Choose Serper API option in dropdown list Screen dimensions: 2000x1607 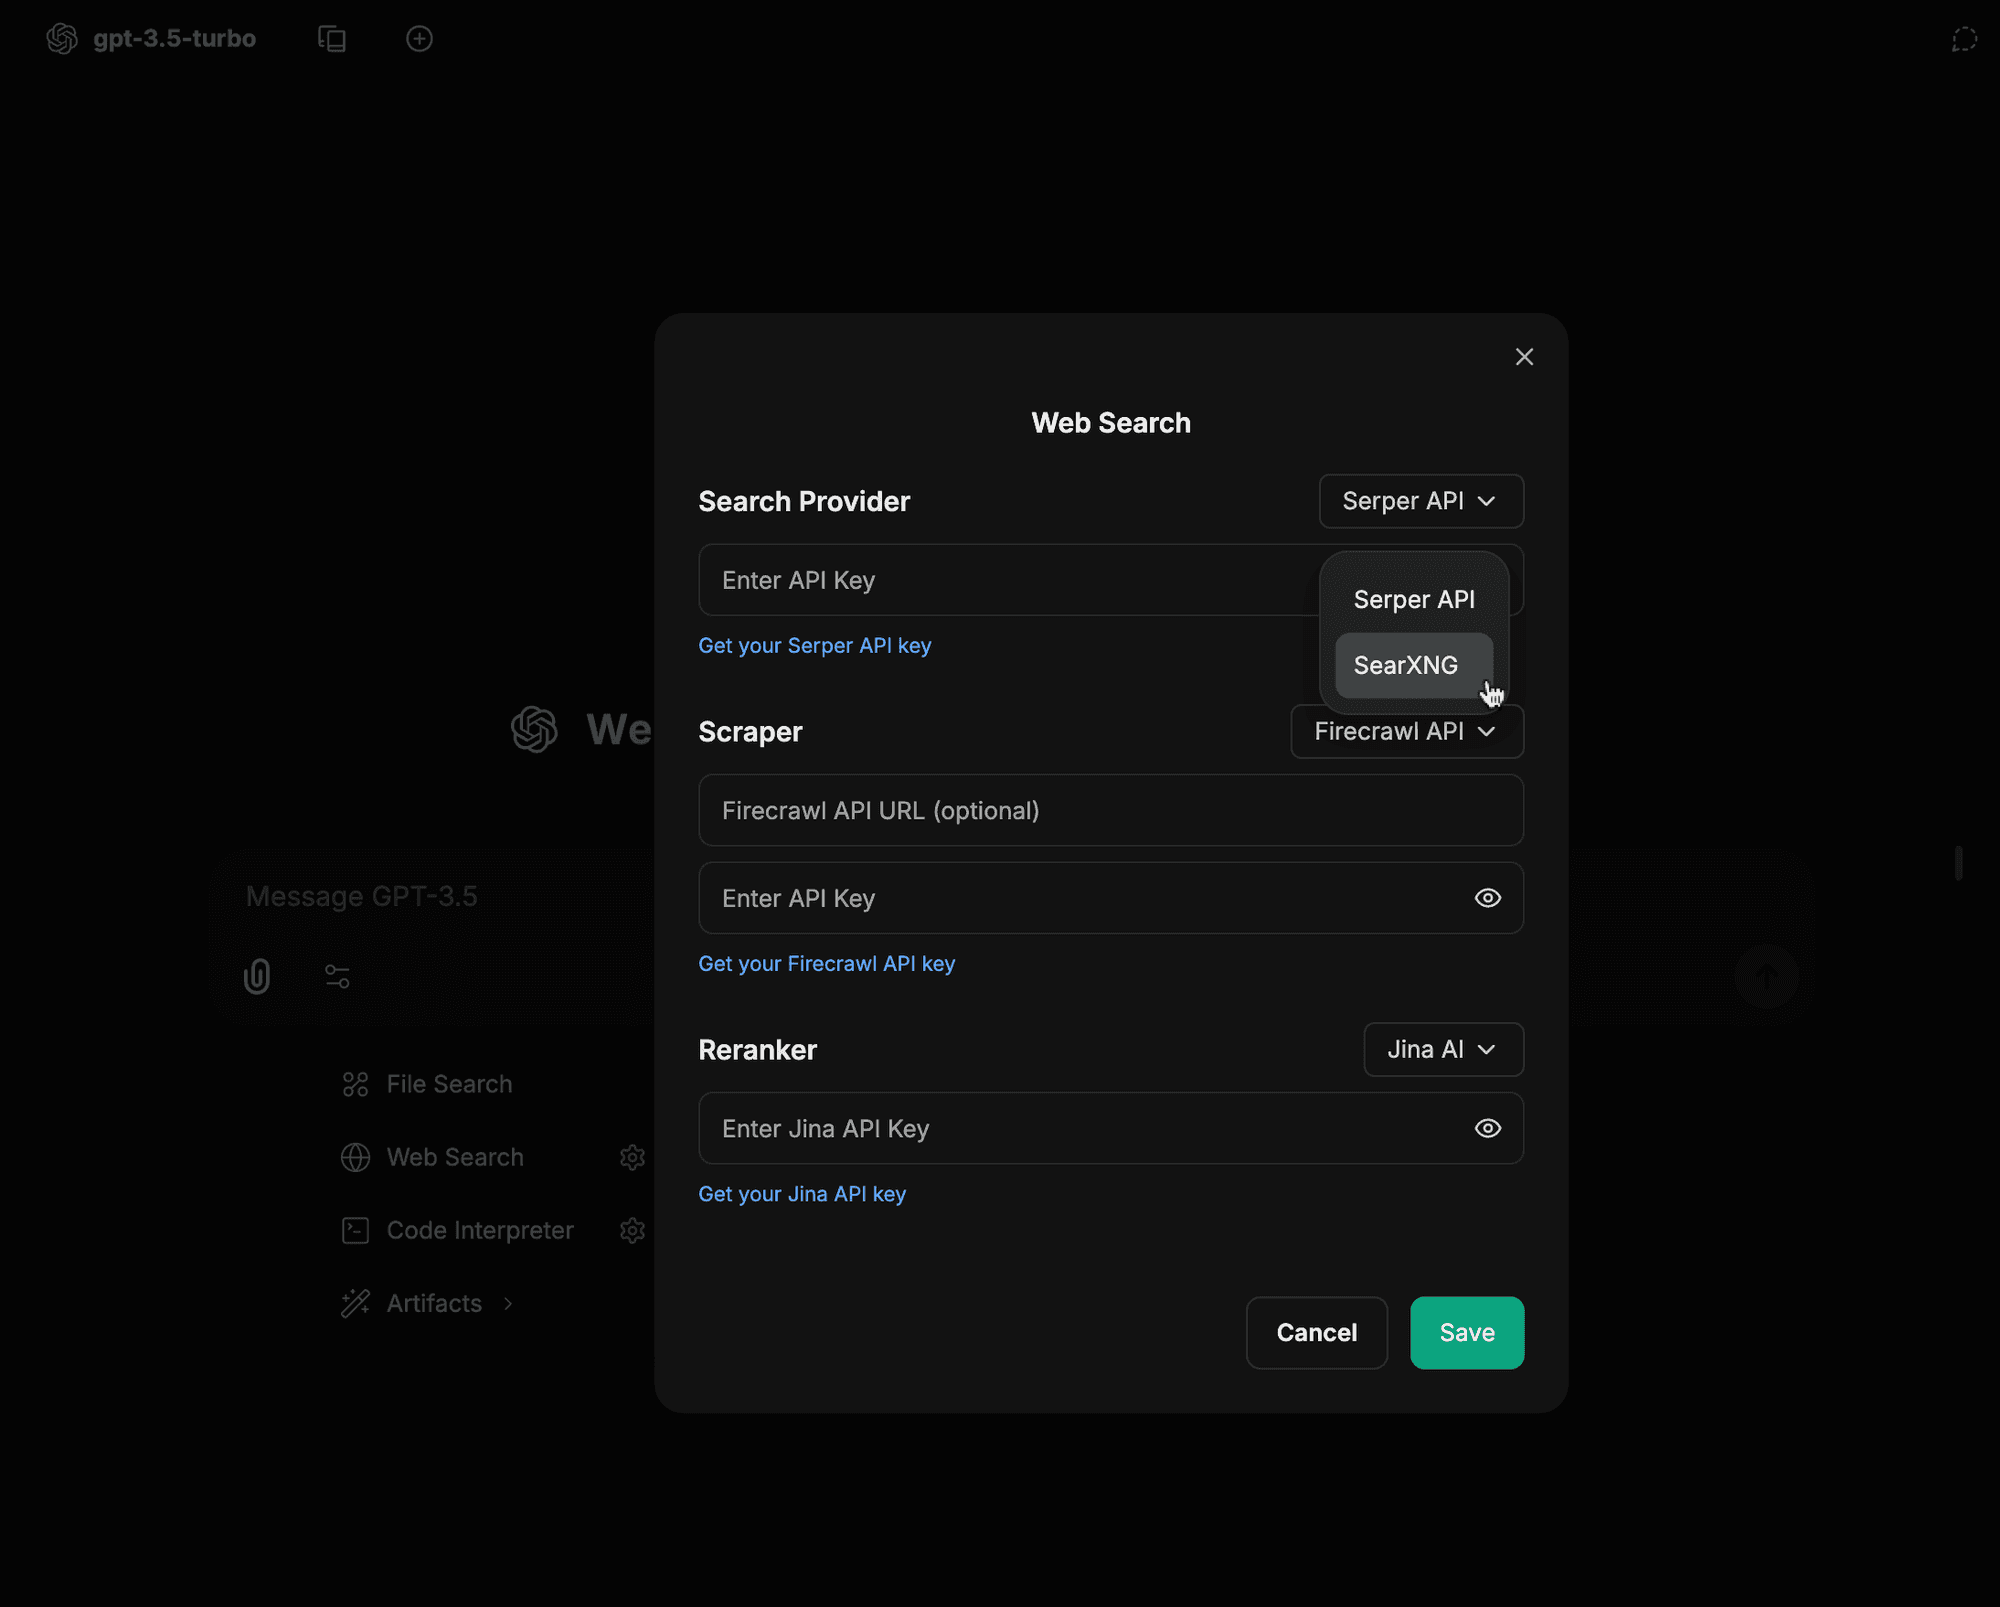(1414, 599)
